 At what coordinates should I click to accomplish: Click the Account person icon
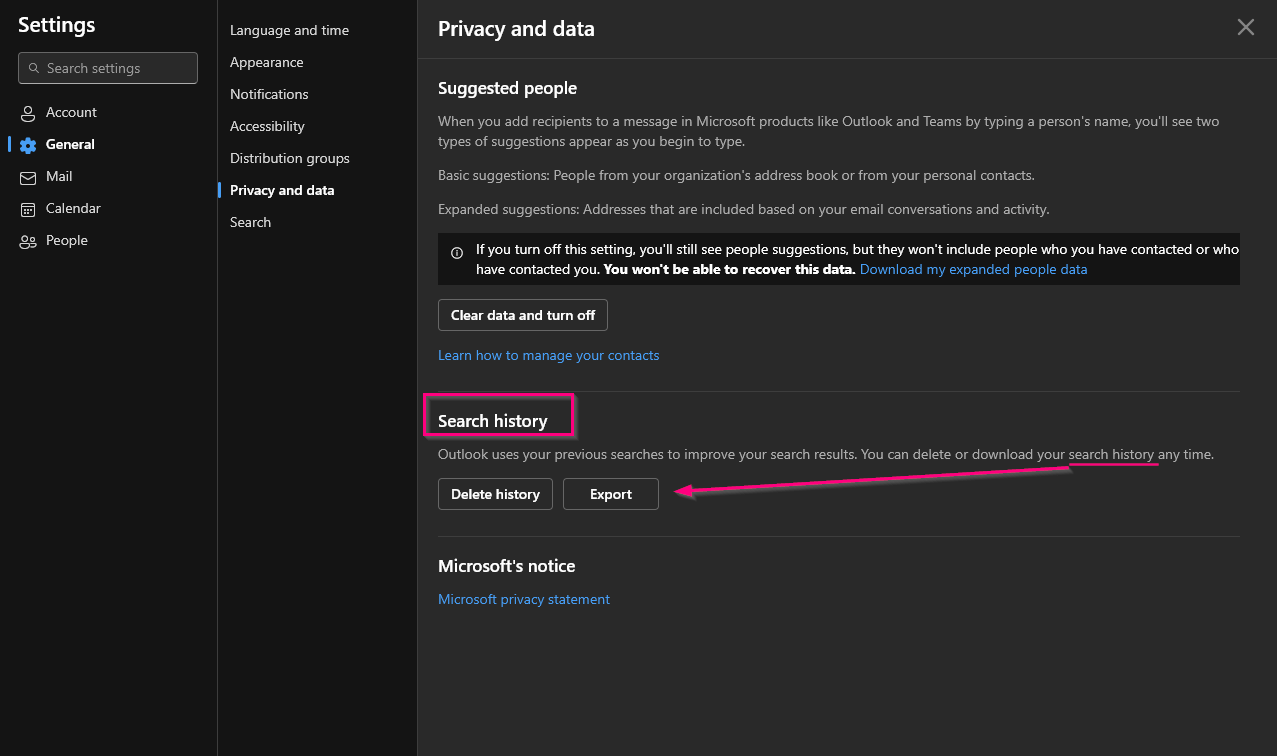pos(28,113)
